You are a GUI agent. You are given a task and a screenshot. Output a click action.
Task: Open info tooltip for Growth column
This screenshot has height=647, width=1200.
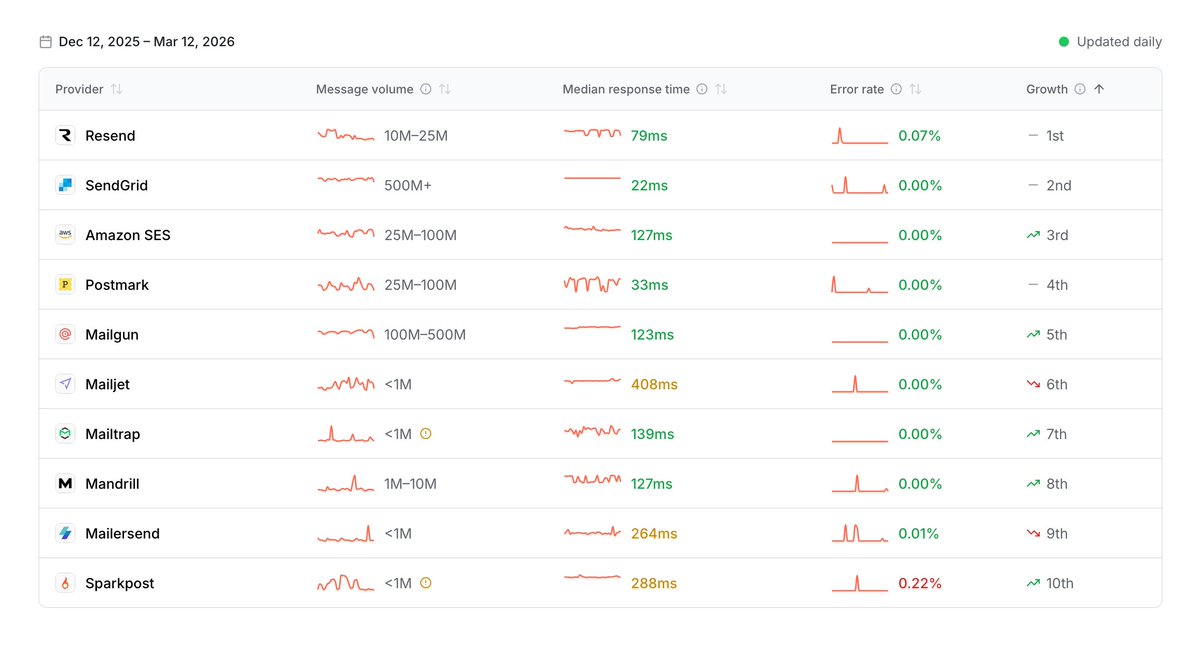click(x=1080, y=89)
